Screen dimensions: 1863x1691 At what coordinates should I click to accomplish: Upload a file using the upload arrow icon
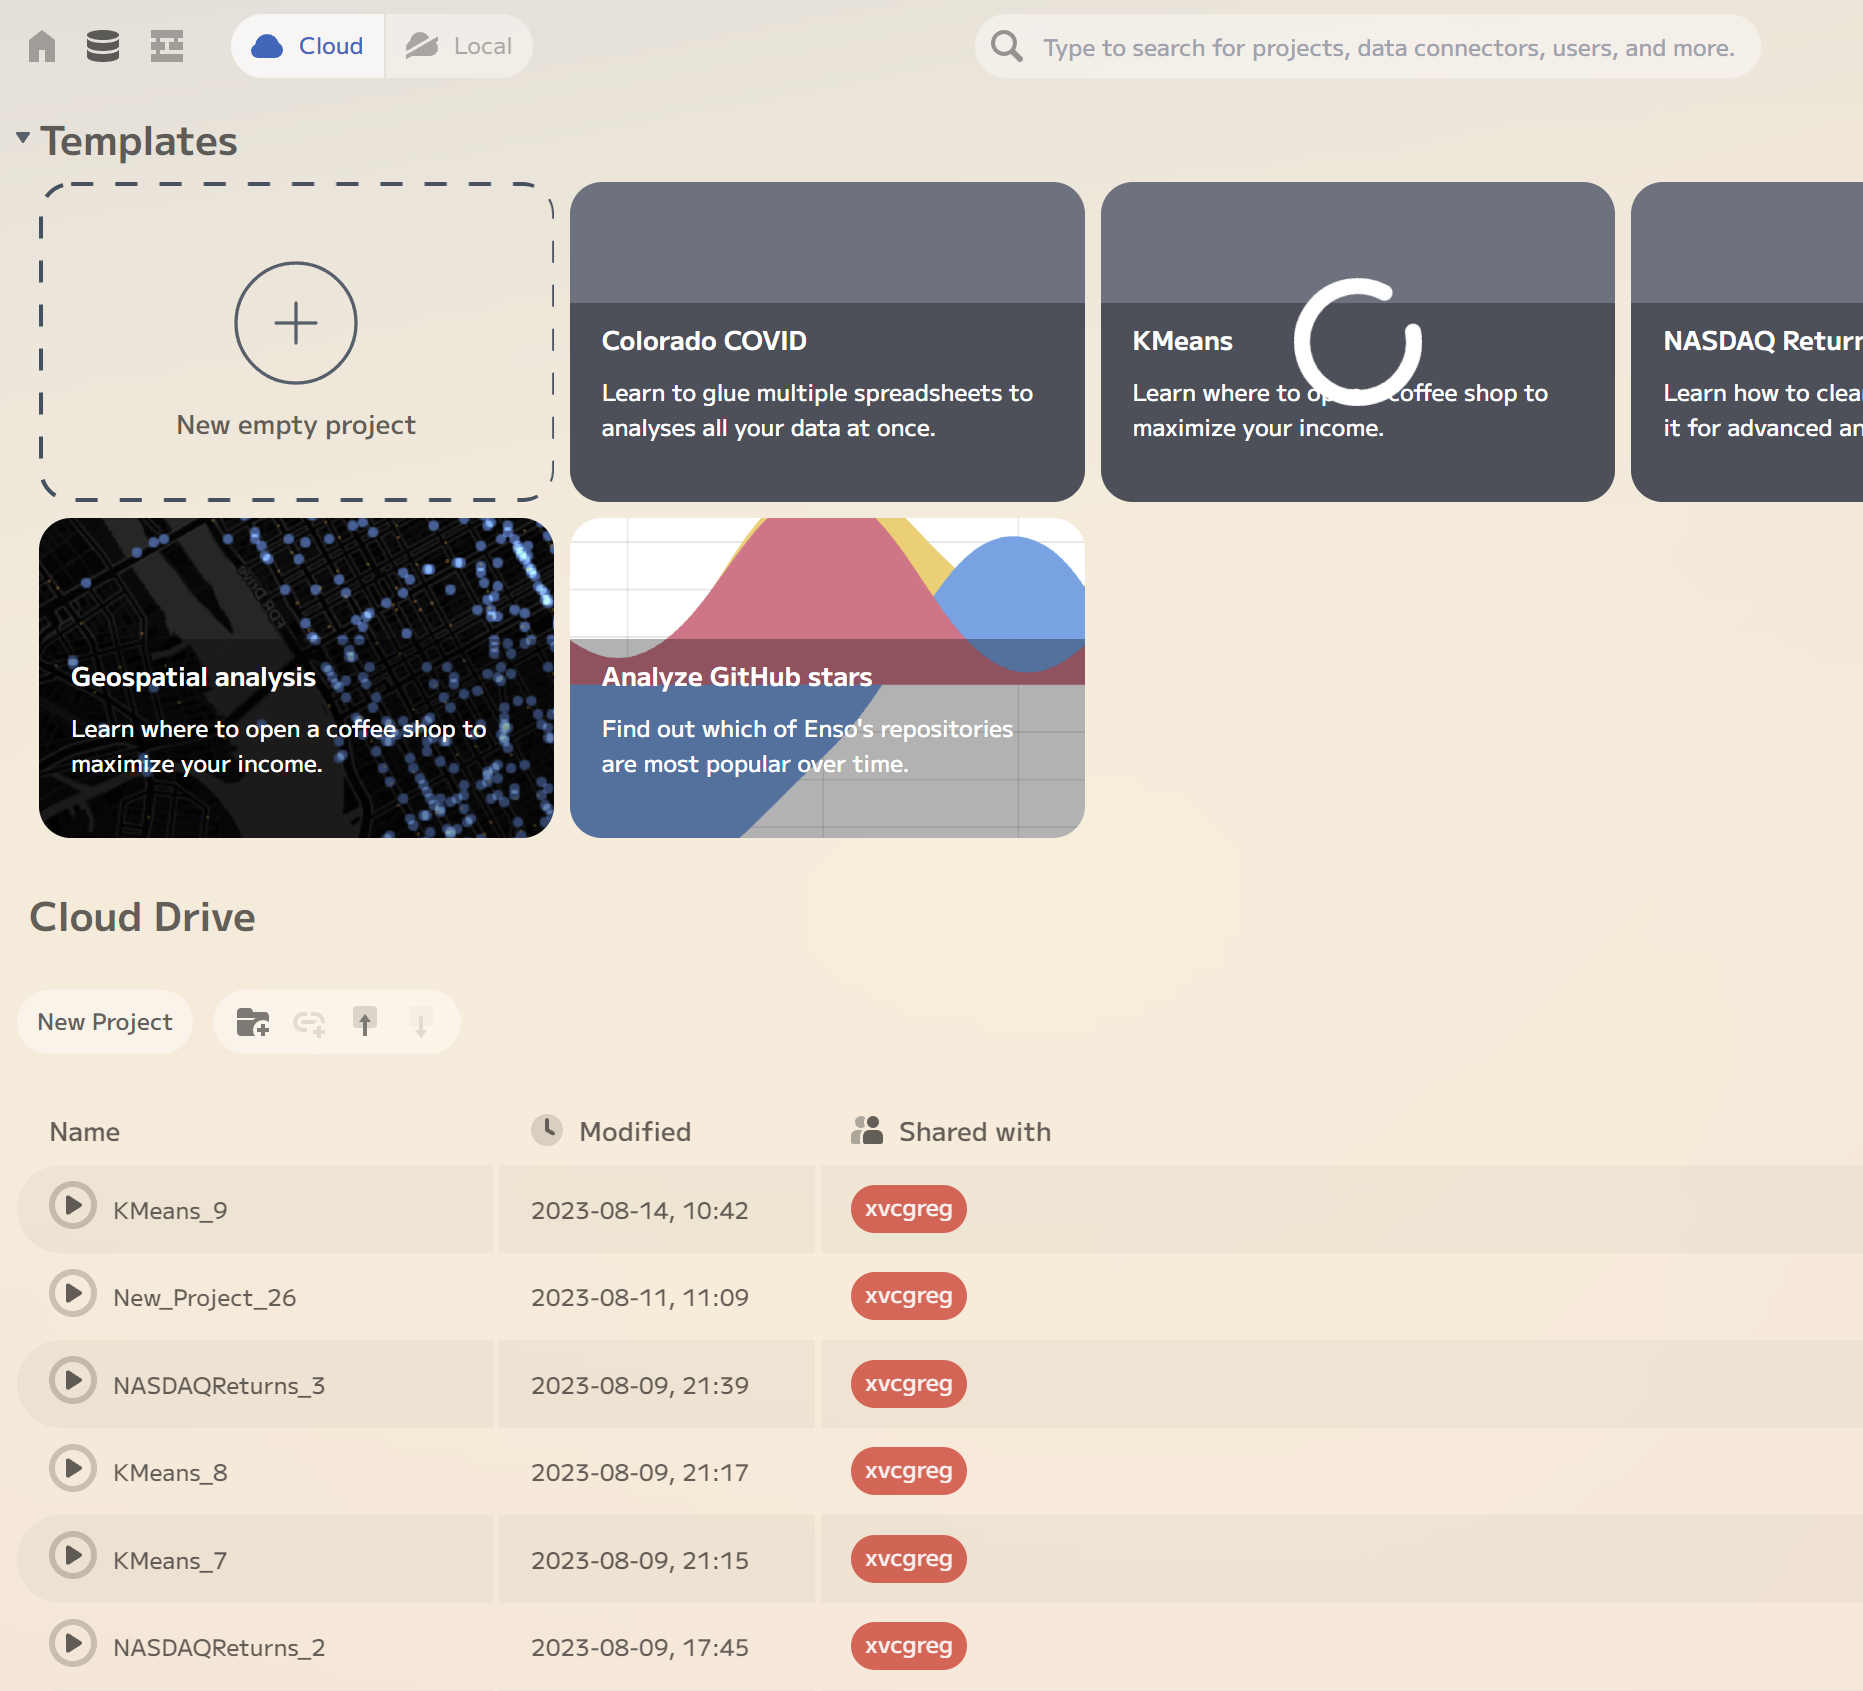point(365,1022)
